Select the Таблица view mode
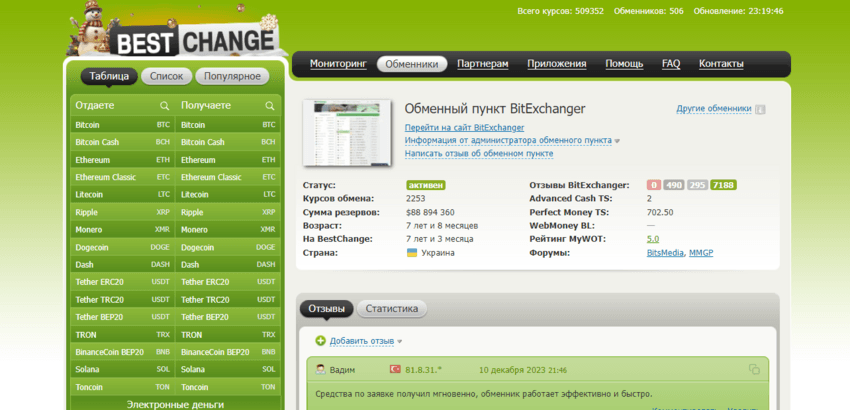The height and width of the screenshot is (410, 850). 108,76
